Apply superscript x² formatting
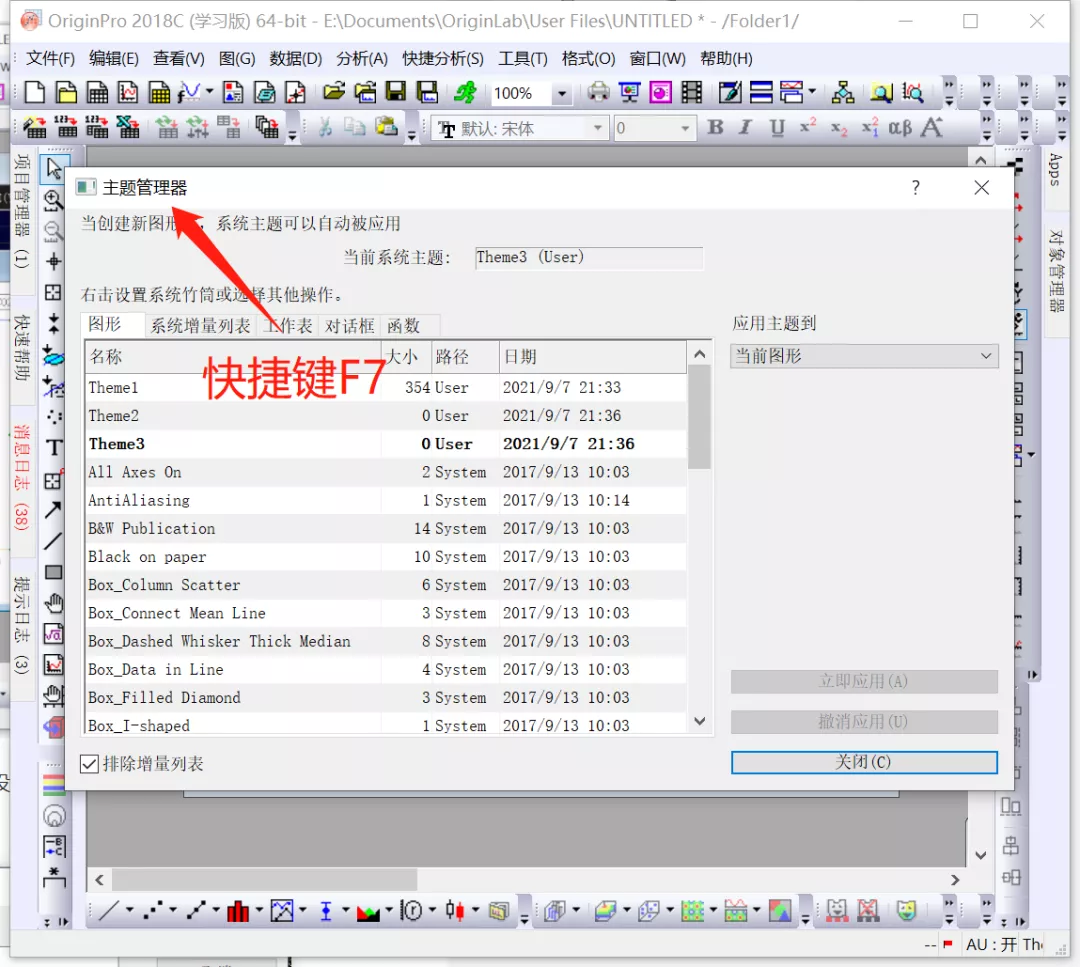The width and height of the screenshot is (1080, 967). tap(808, 127)
